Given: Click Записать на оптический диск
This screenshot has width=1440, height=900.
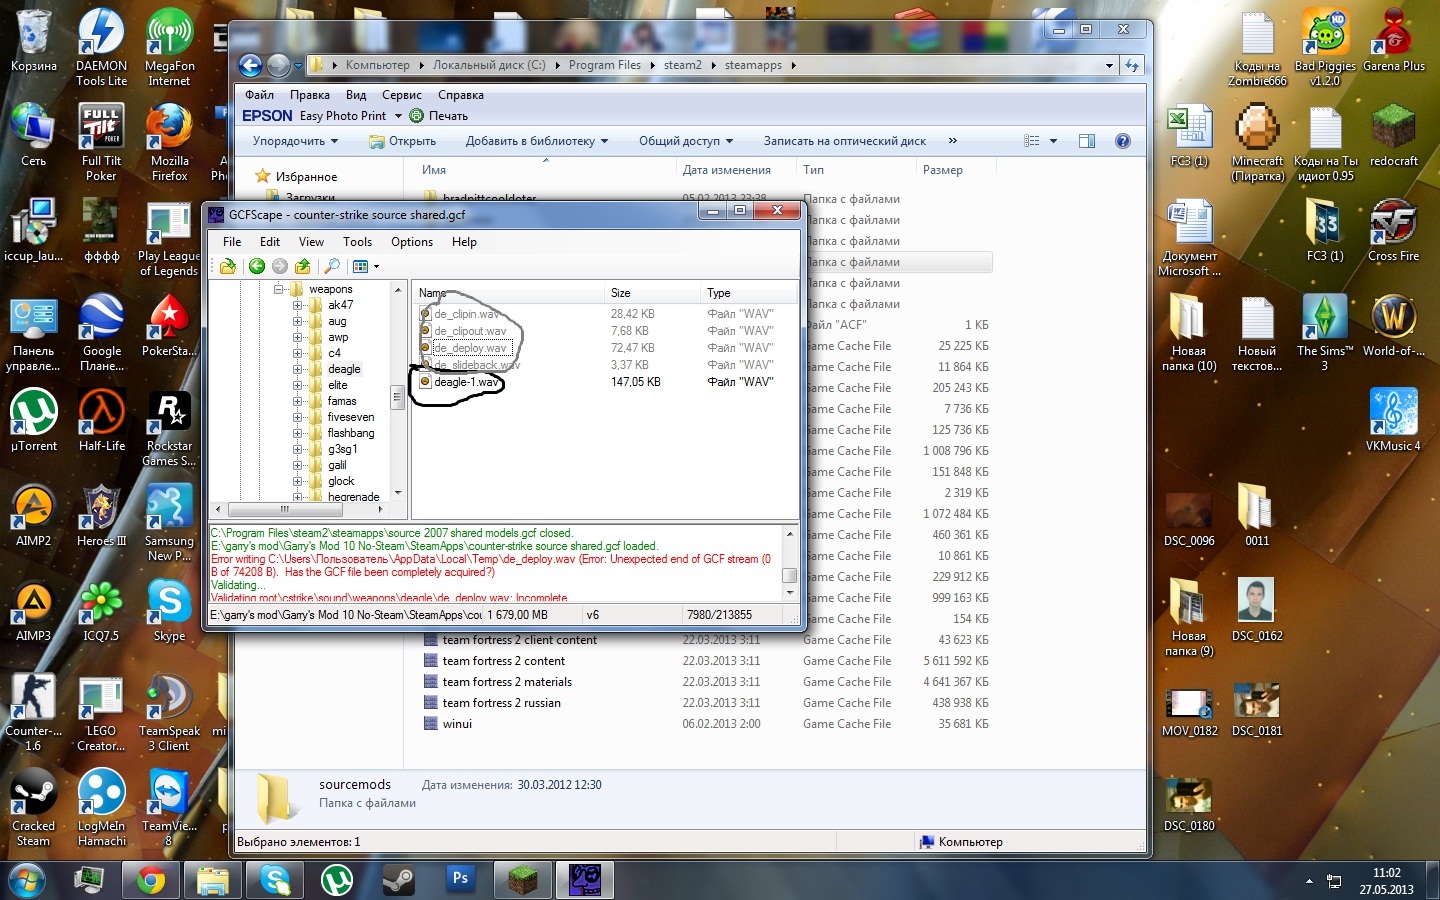Looking at the screenshot, I should [845, 141].
